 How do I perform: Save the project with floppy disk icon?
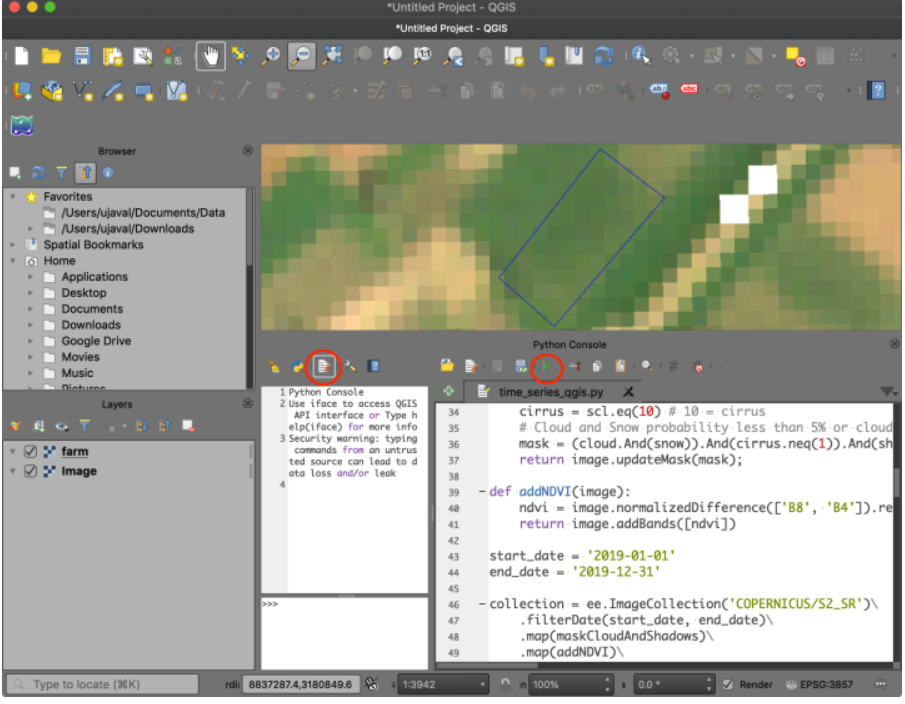point(82,56)
